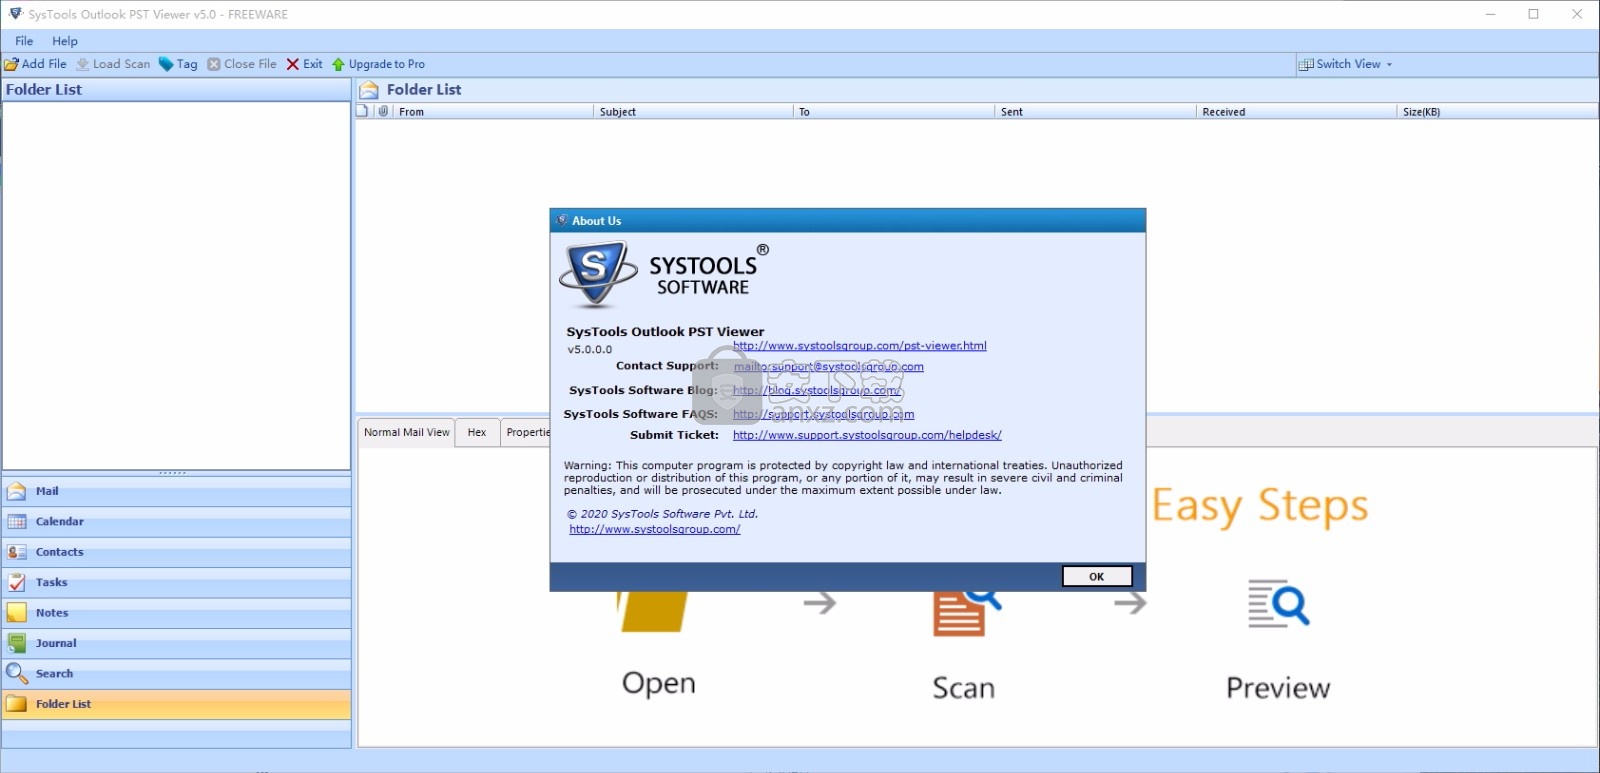Sort by the To column header
The image size is (1600, 773).
point(894,112)
